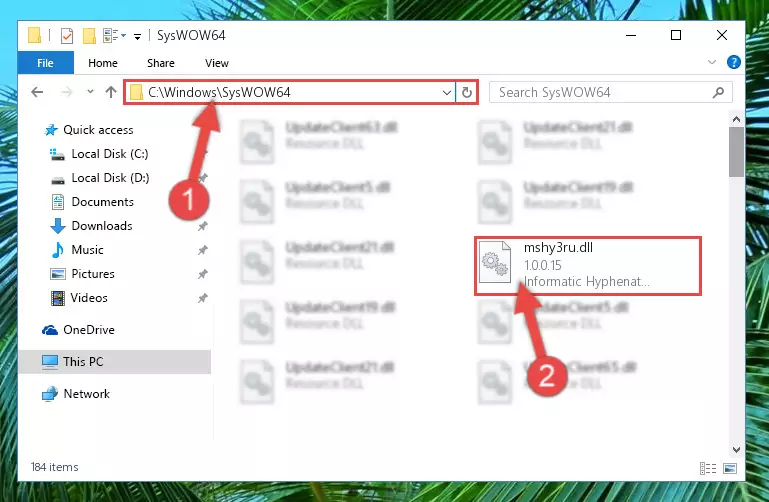This screenshot has height=502, width=769.
Task: Switch to large thumbnails view icon
Action: coord(730,469)
